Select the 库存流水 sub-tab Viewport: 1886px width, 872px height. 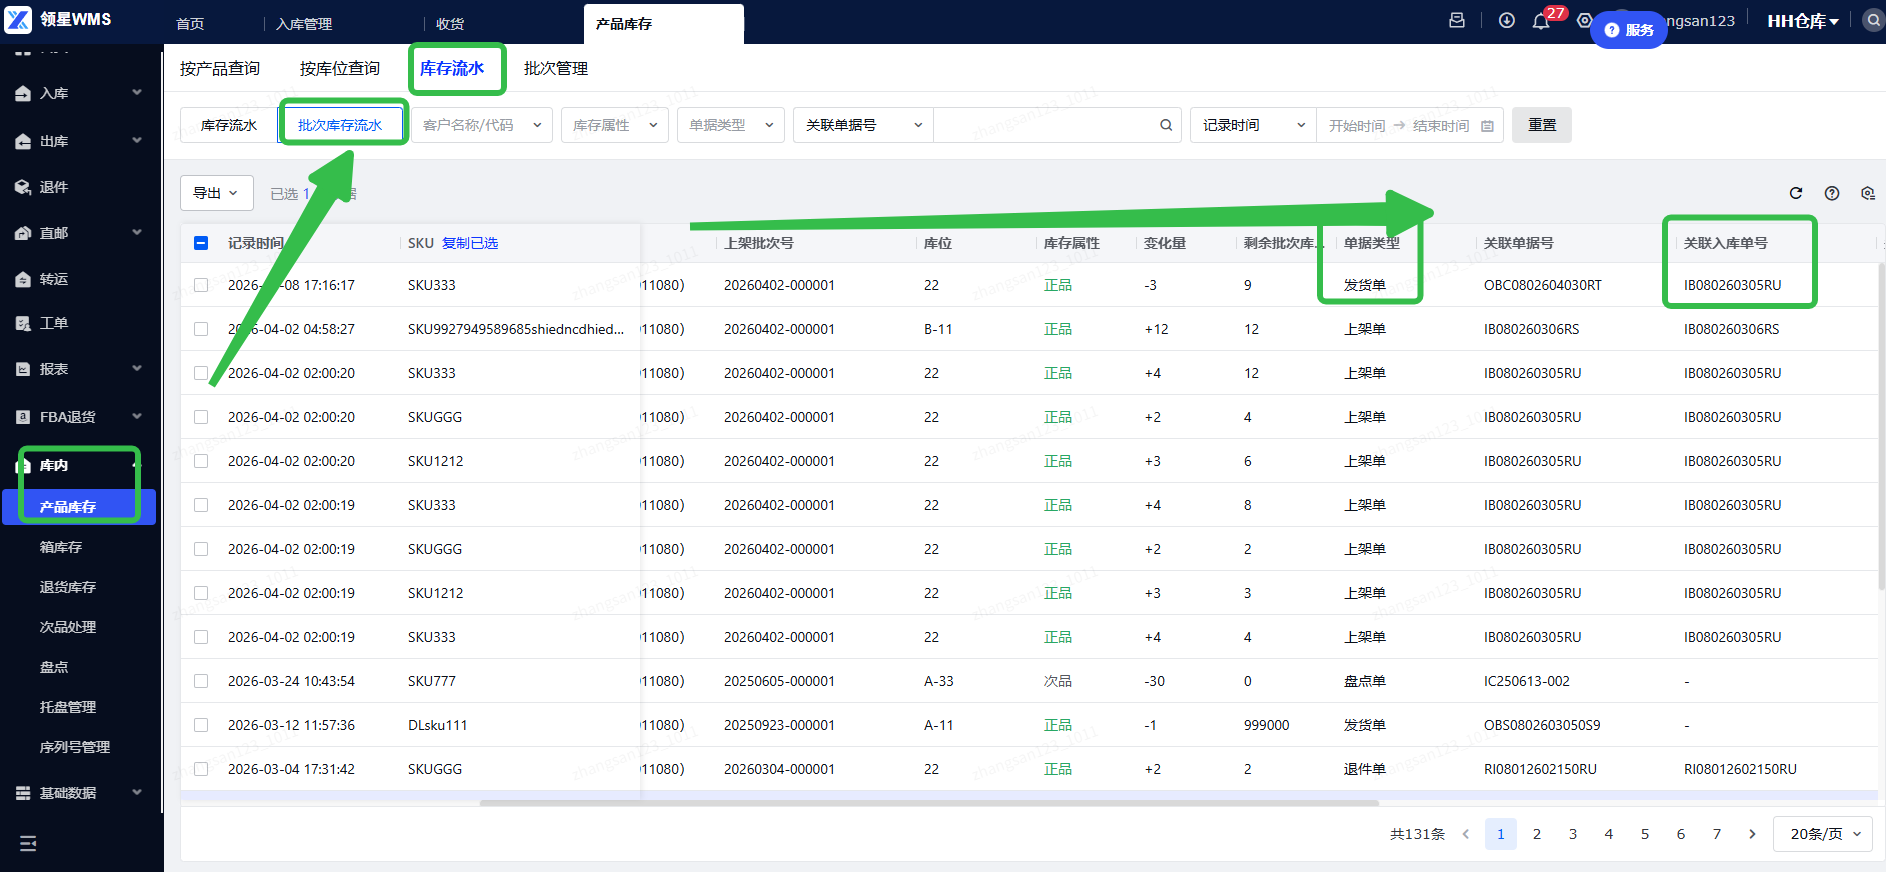click(229, 125)
